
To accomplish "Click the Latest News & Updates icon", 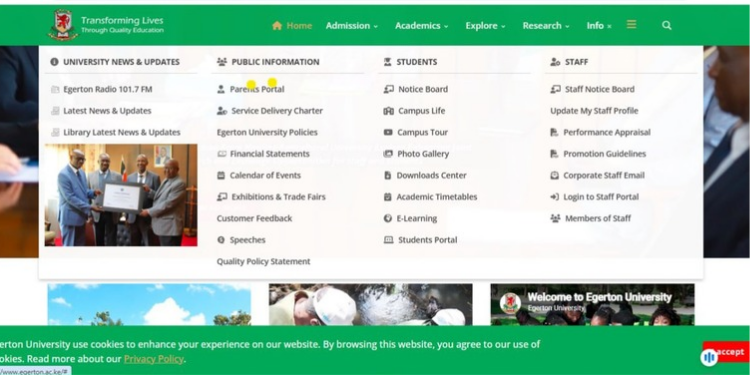I will pos(55,111).
